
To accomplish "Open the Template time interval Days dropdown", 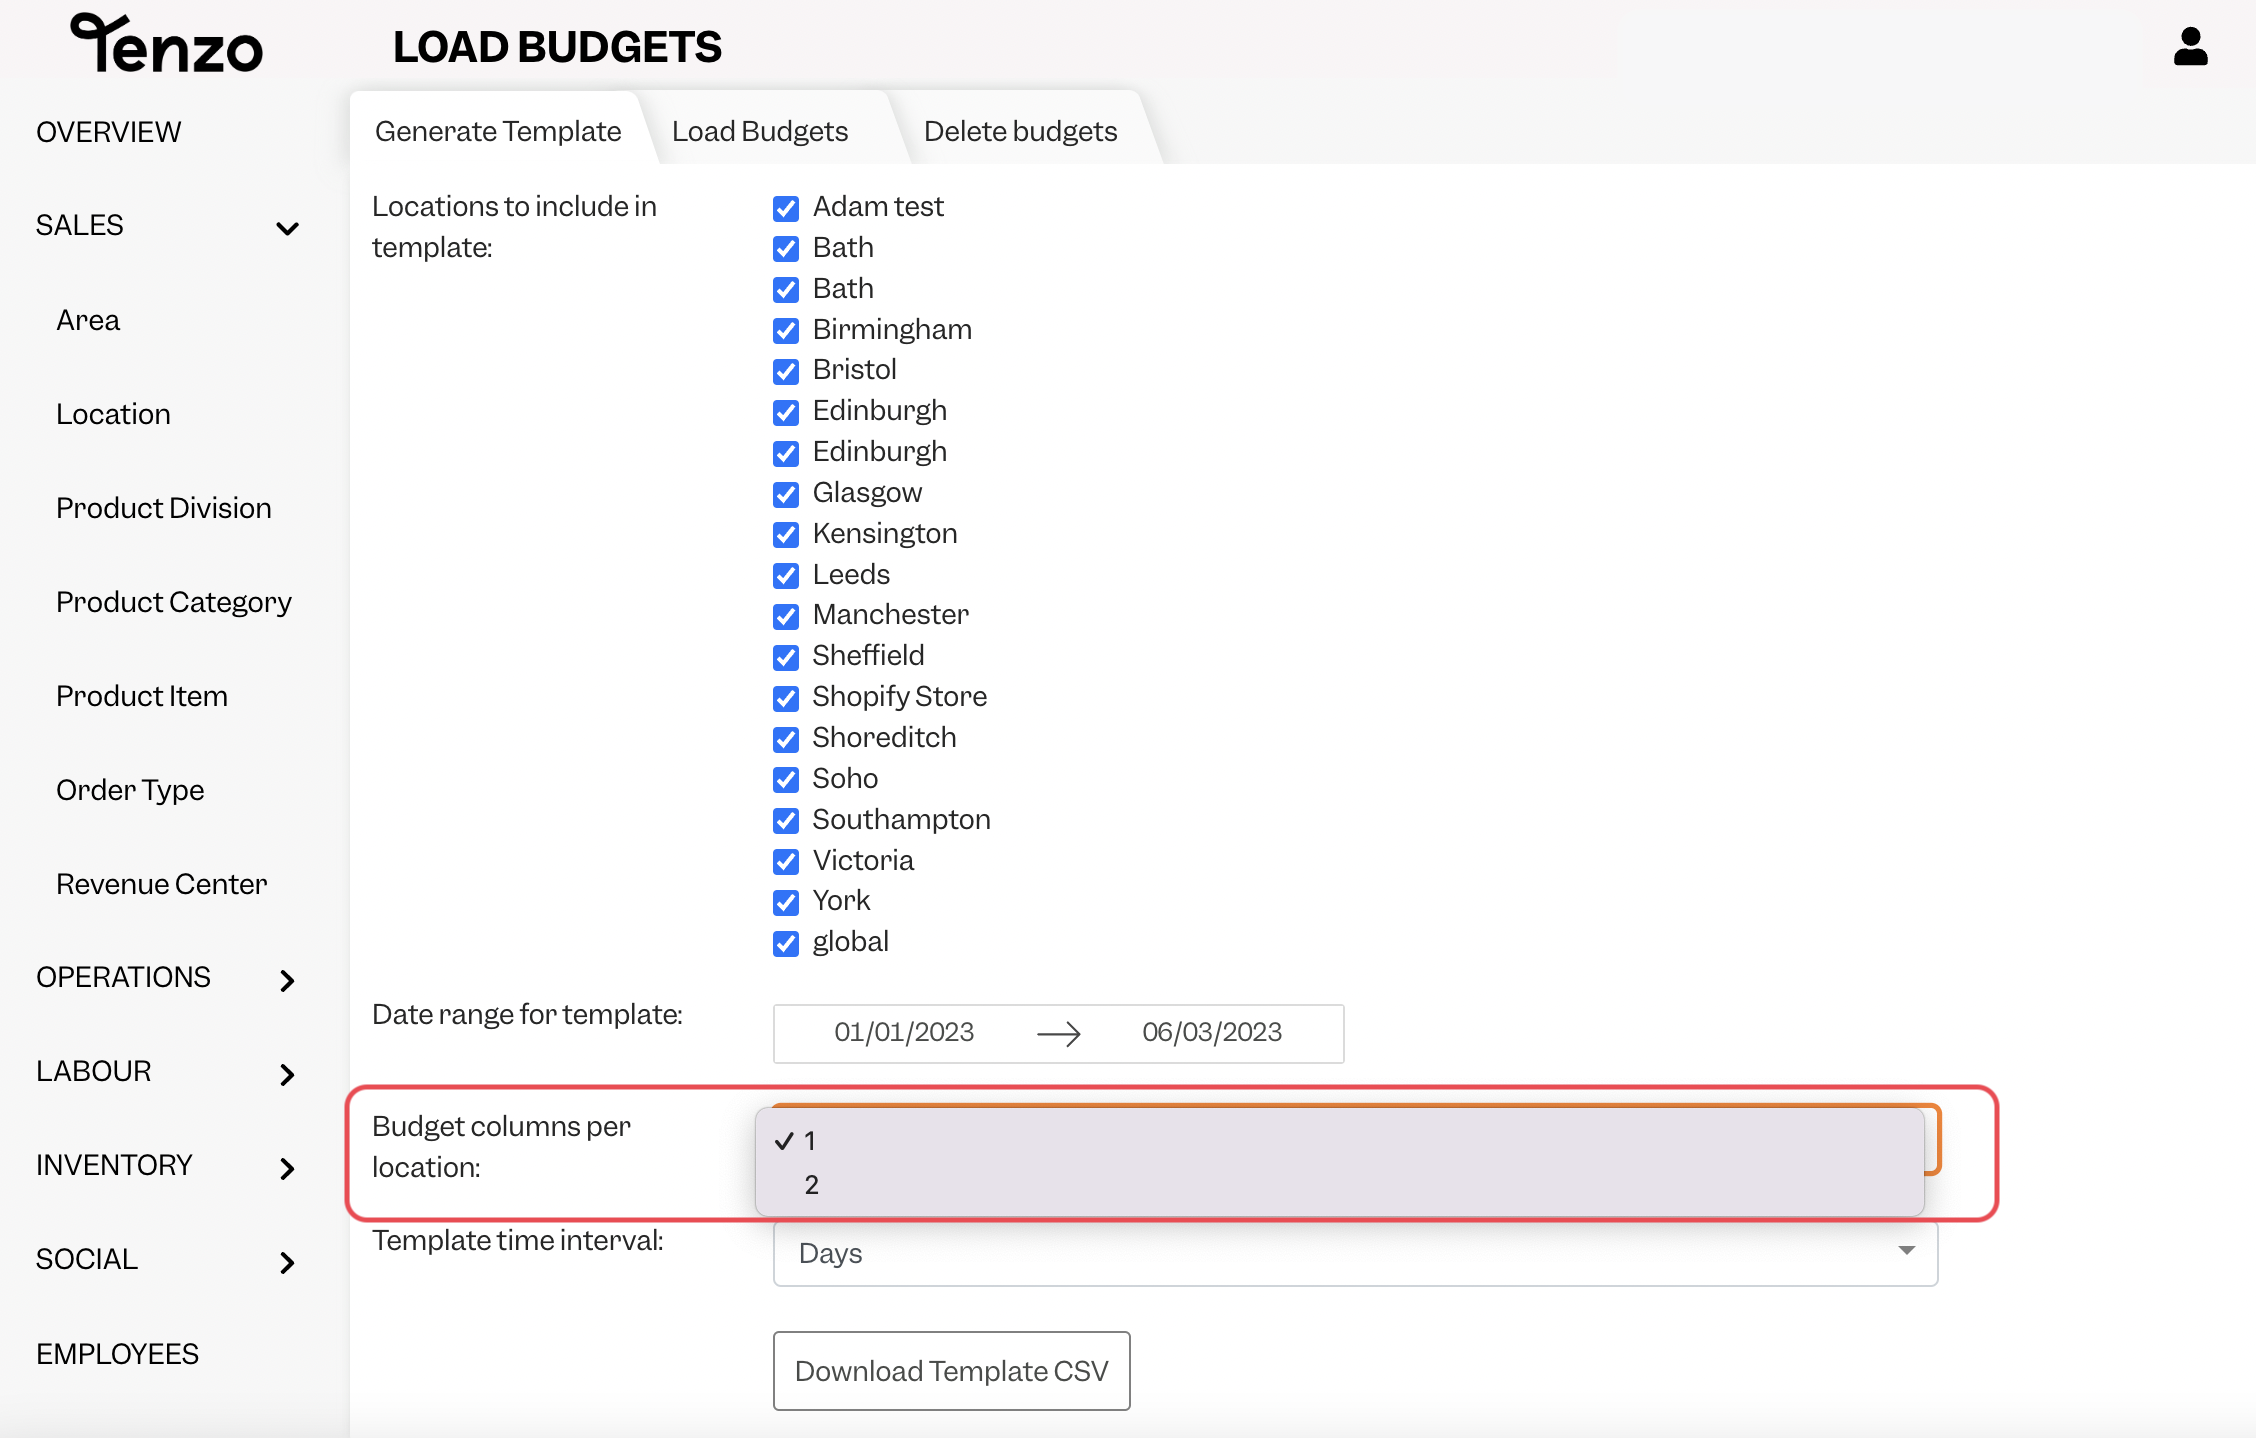I will (x=1355, y=1253).
